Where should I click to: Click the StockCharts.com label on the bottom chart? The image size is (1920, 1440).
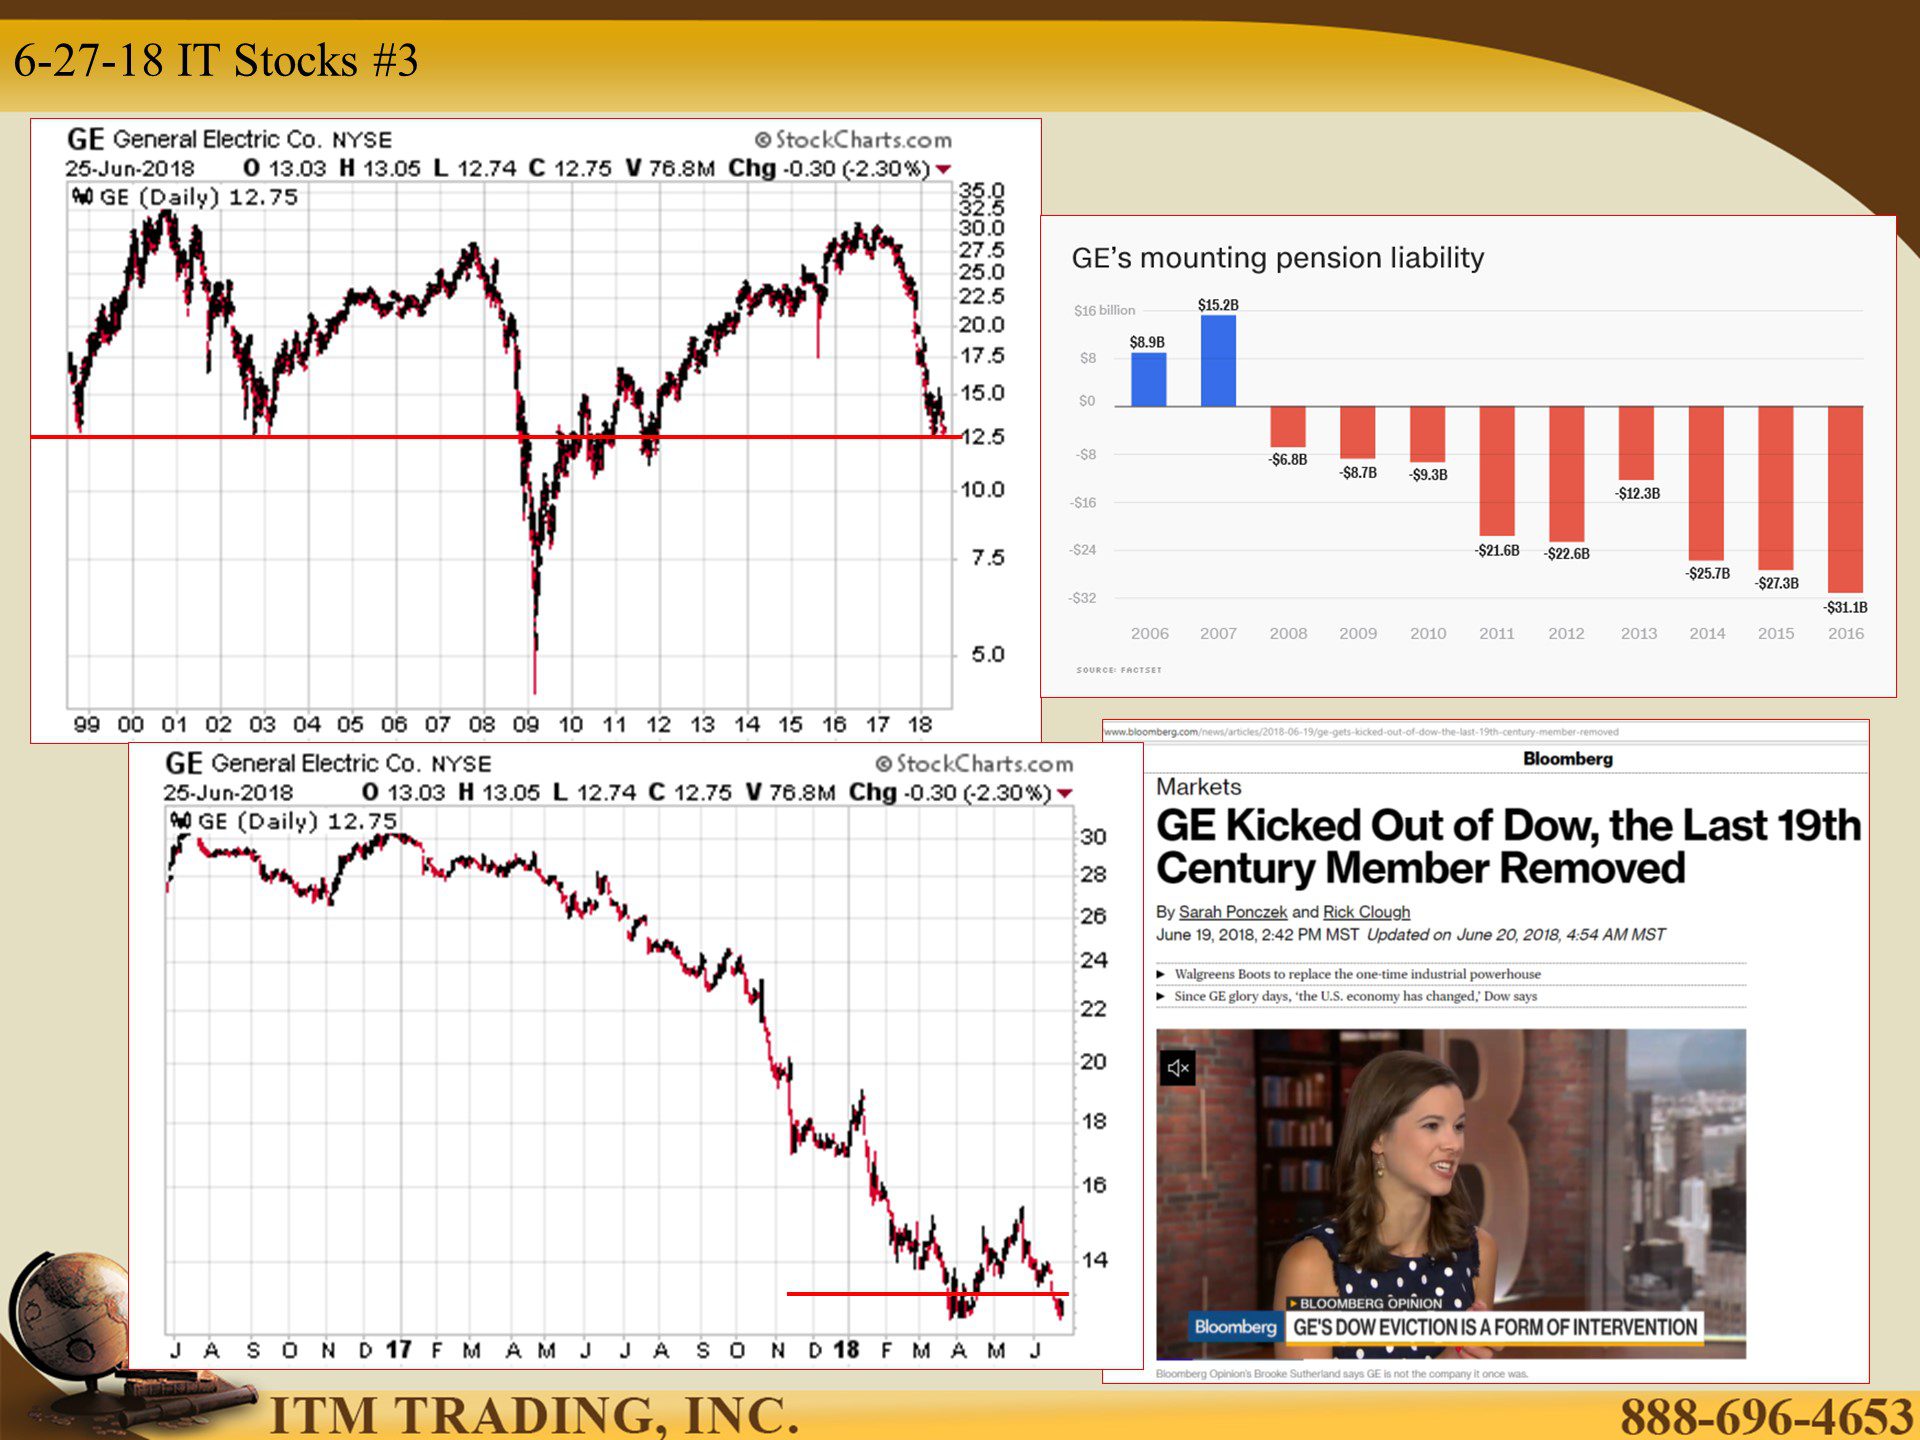click(x=974, y=764)
